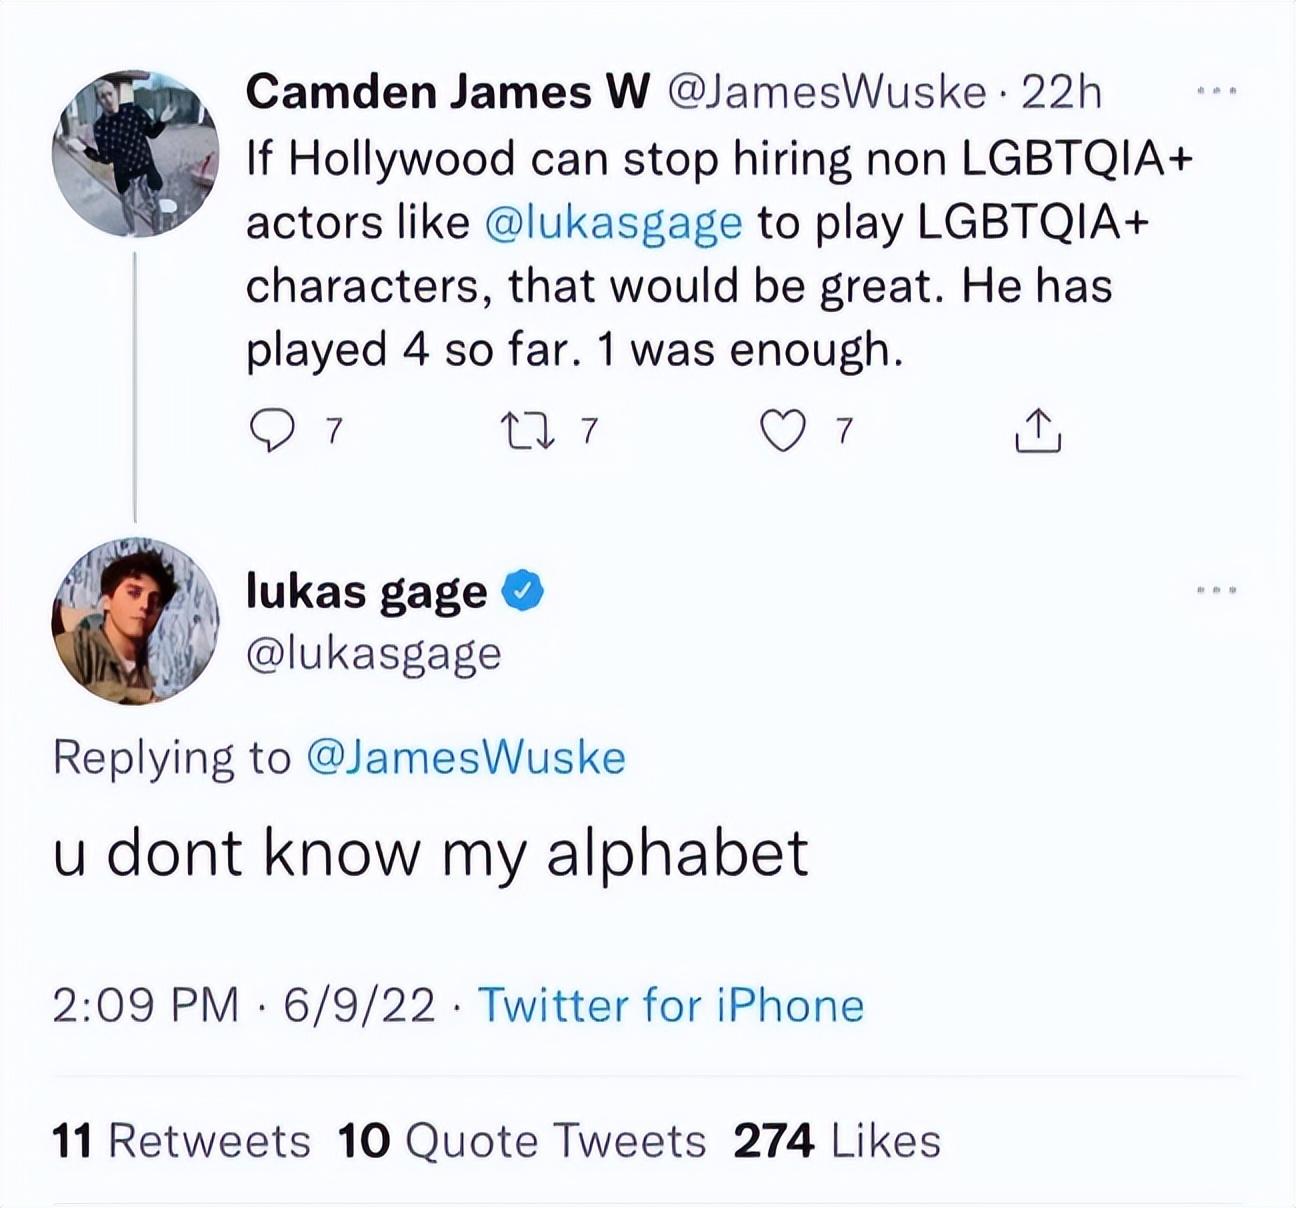Open the share icon on first tweet
The width and height of the screenshot is (1296, 1208).
click(x=1037, y=431)
